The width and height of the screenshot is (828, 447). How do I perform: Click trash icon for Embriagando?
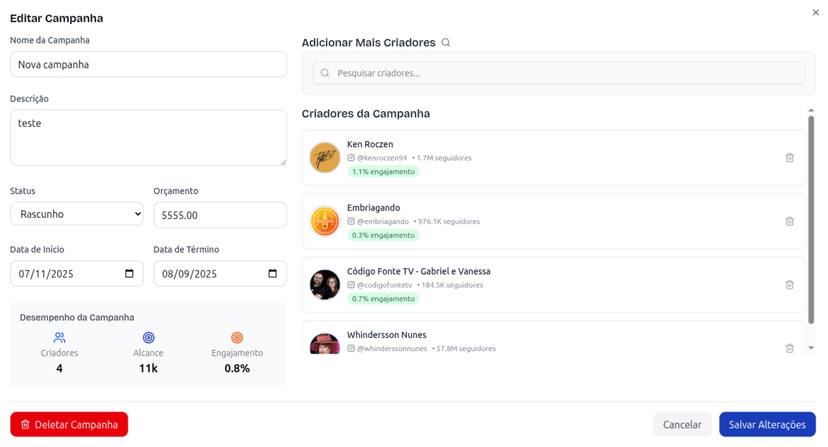tap(789, 221)
